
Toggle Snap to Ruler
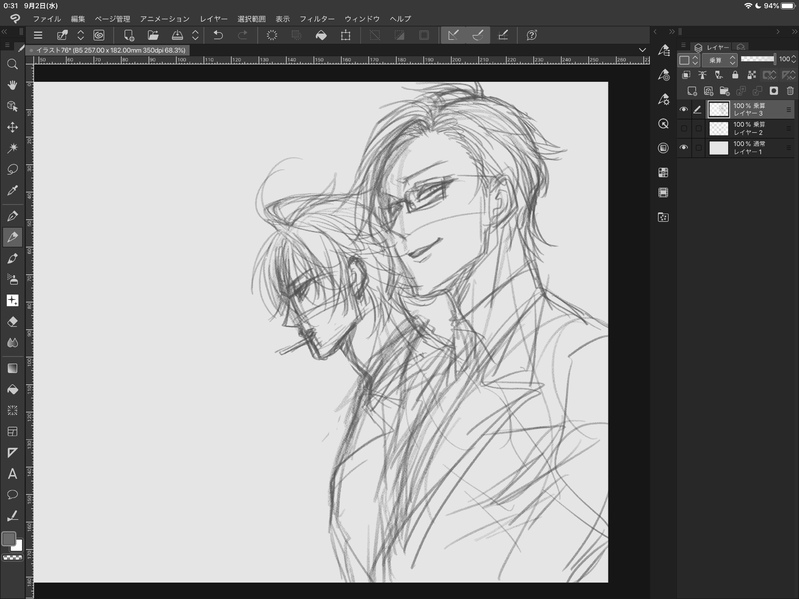click(x=453, y=35)
